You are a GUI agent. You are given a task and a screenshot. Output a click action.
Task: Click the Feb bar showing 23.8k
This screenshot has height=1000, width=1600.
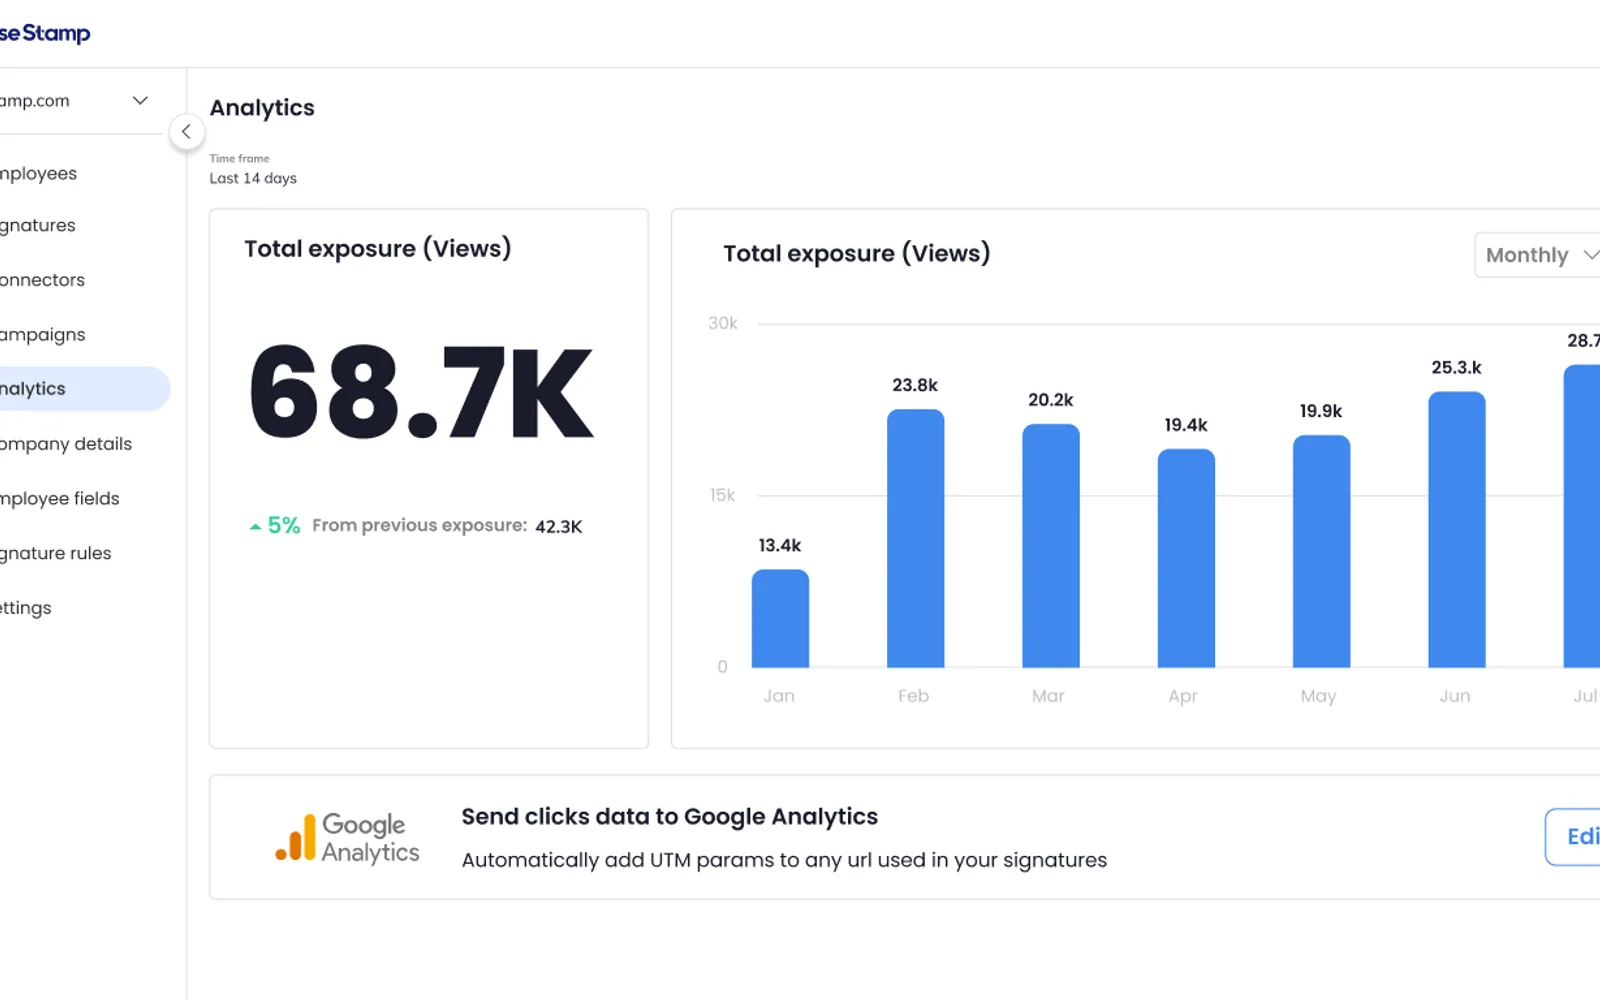(915, 538)
